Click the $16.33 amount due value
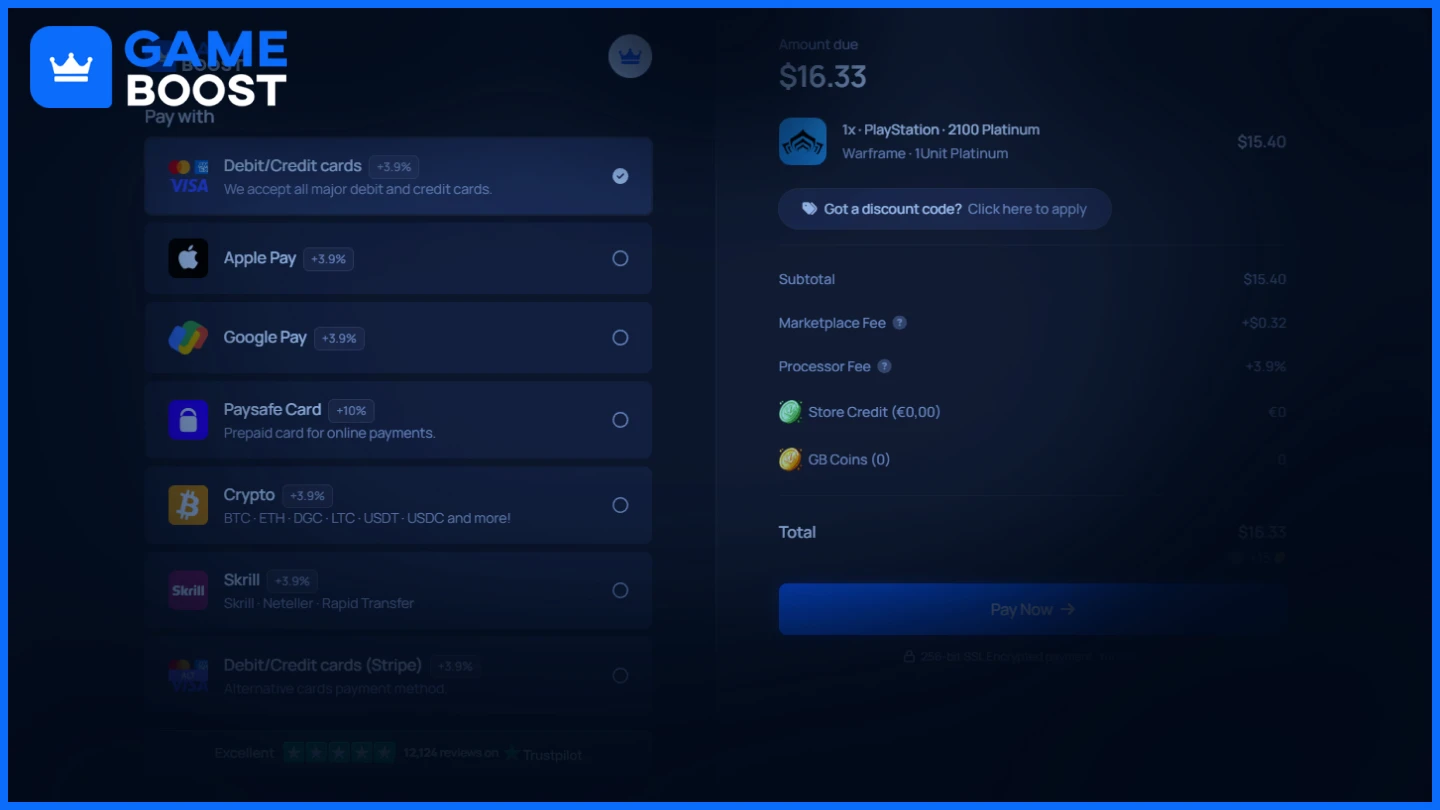The height and width of the screenshot is (810, 1440). click(x=822, y=76)
